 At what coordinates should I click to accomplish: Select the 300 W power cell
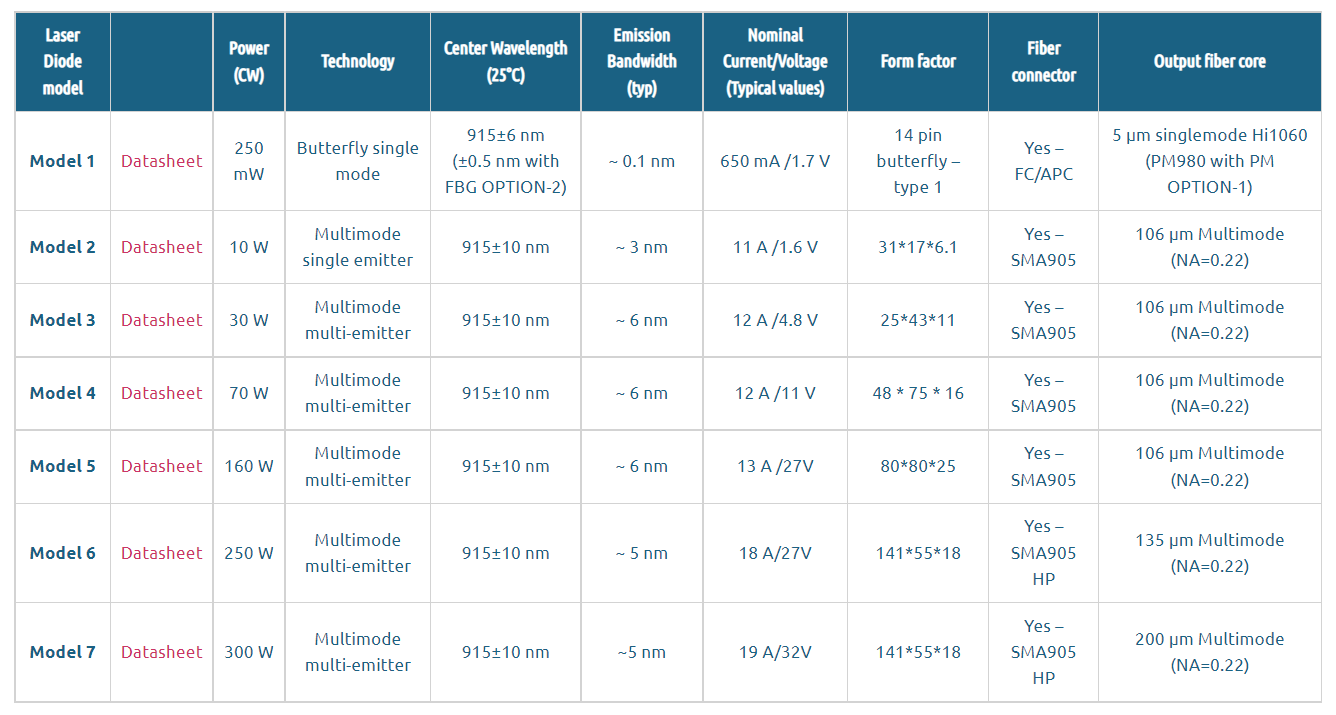249,652
